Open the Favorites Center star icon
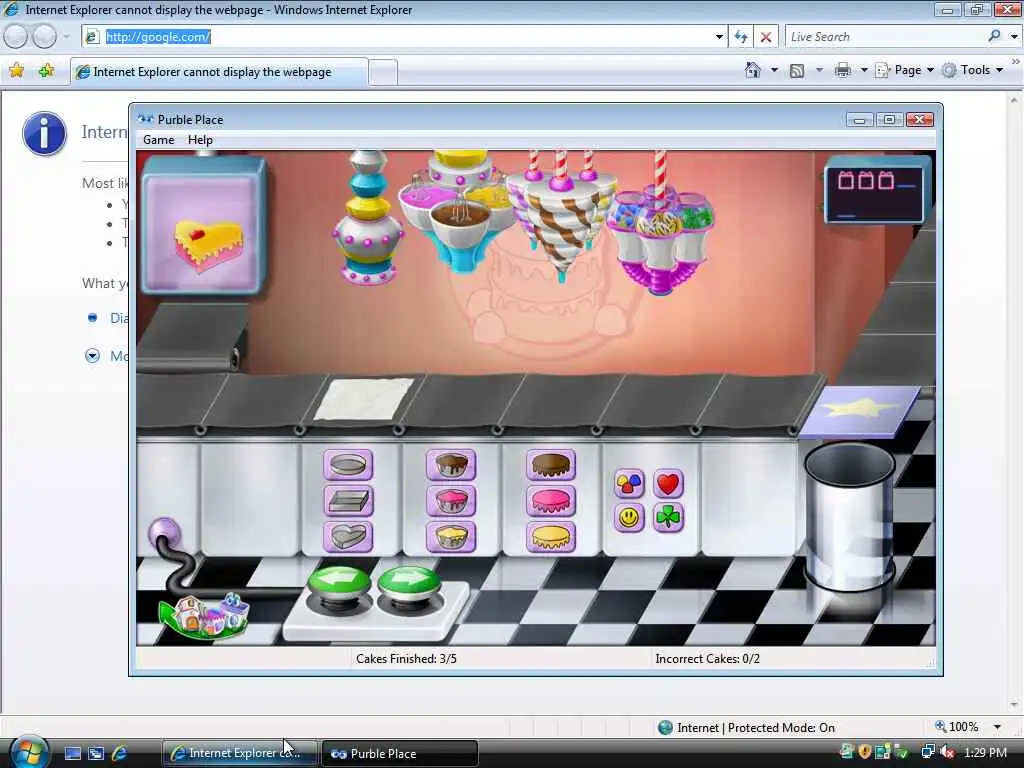This screenshot has height=768, width=1024. [x=17, y=71]
